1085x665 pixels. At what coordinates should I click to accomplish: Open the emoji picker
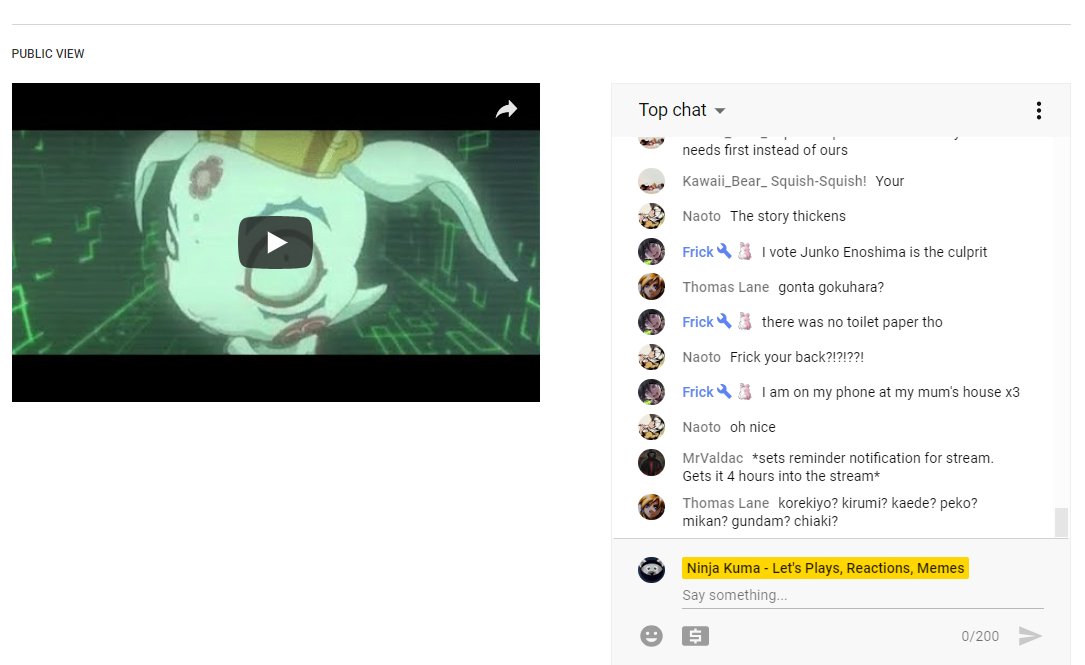coord(651,636)
